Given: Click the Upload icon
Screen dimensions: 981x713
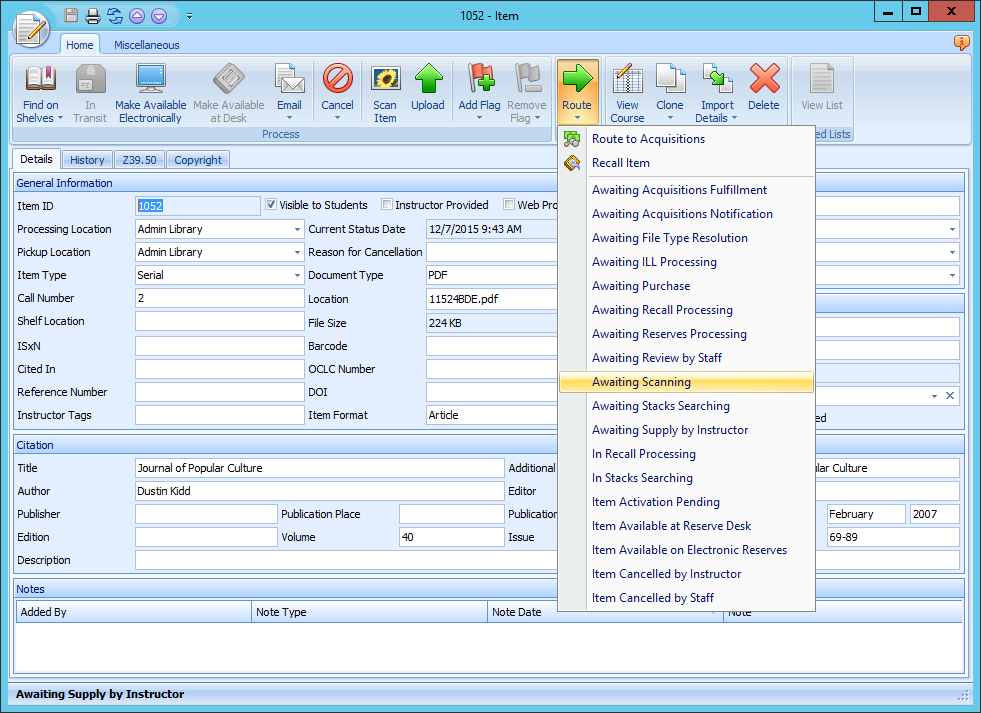Looking at the screenshot, I should click(x=428, y=90).
